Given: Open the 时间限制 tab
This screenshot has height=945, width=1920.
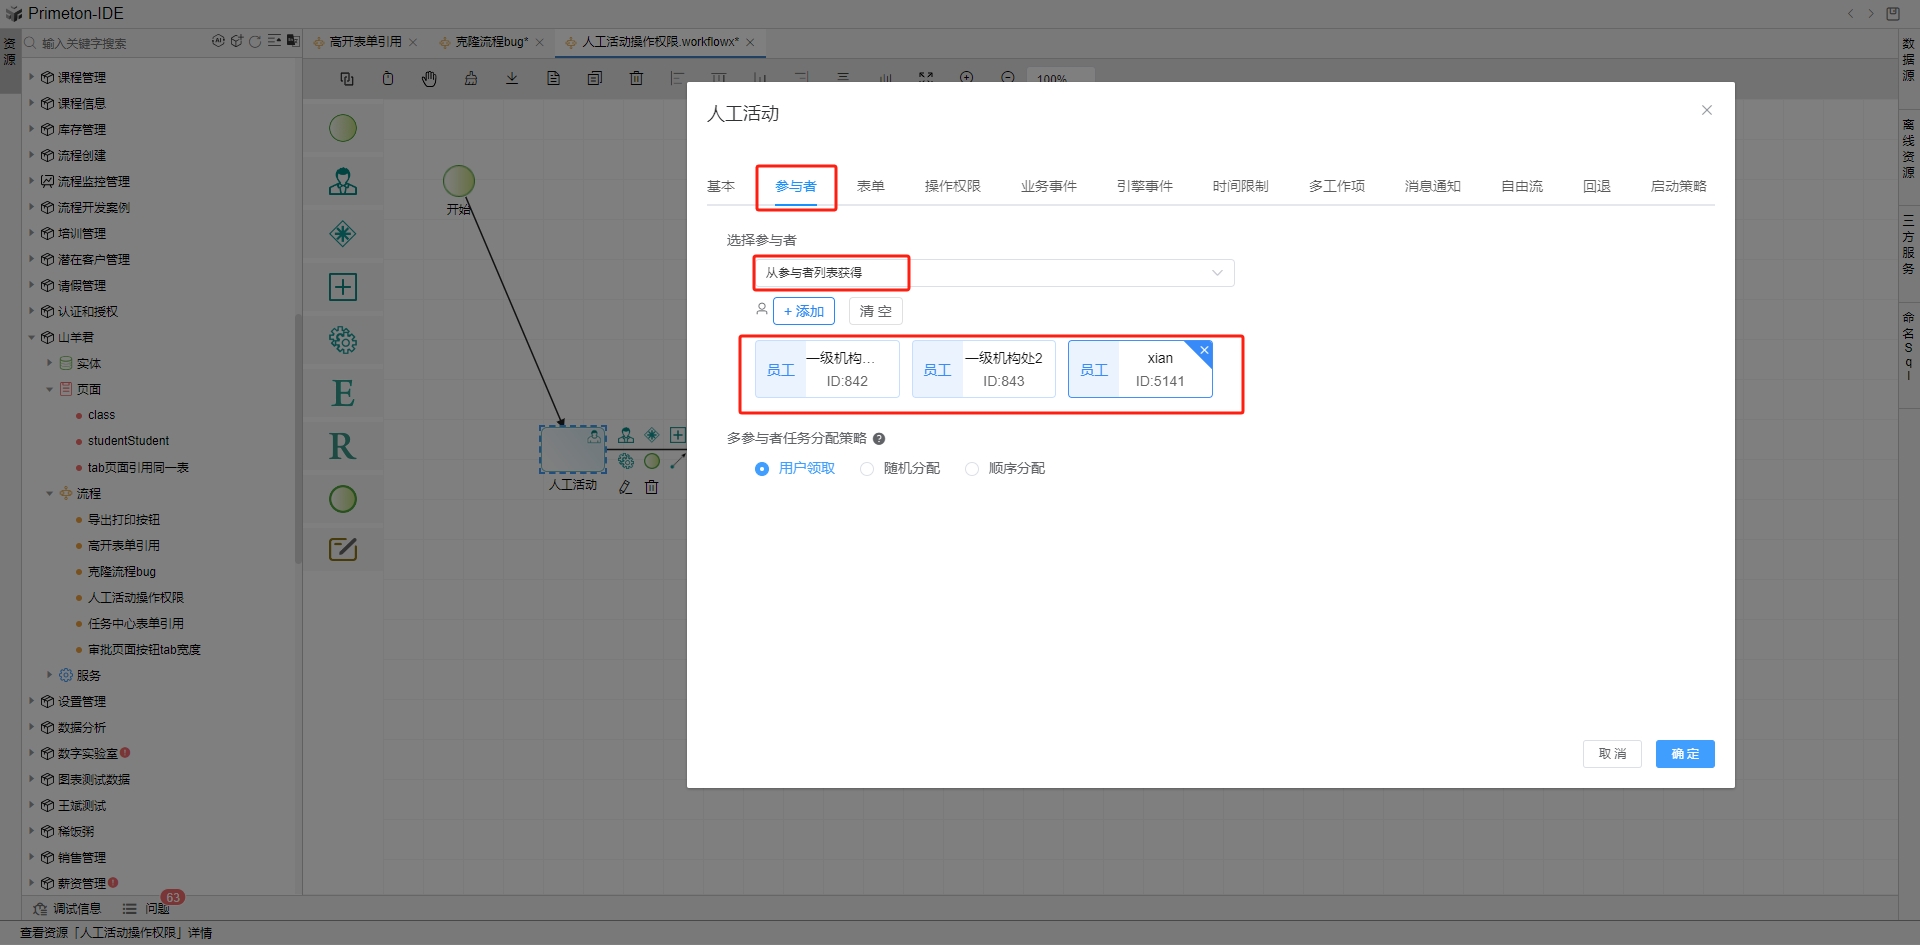Looking at the screenshot, I should (x=1240, y=186).
